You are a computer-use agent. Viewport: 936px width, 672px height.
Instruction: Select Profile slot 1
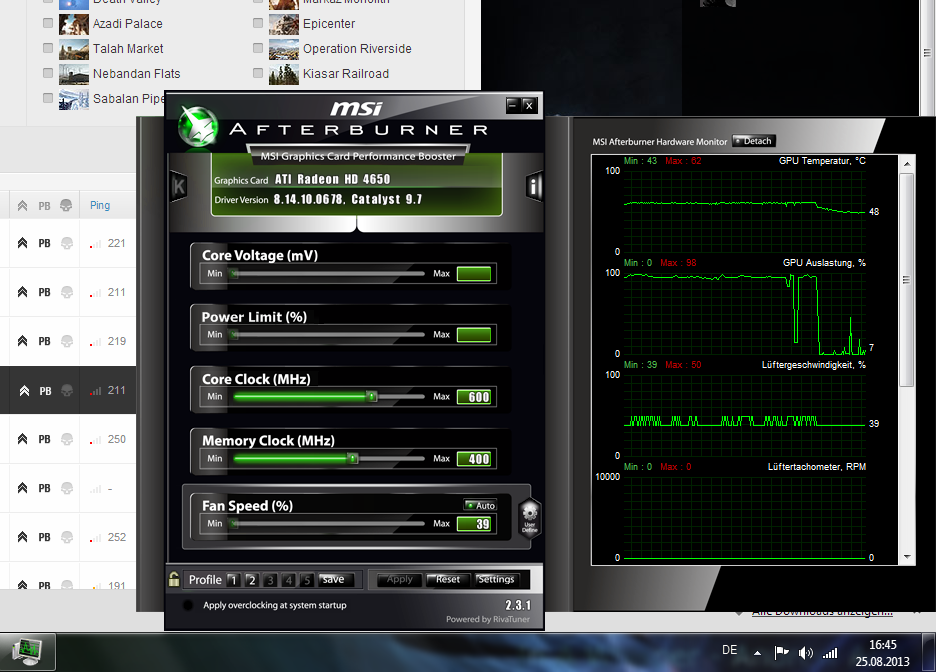[233, 579]
